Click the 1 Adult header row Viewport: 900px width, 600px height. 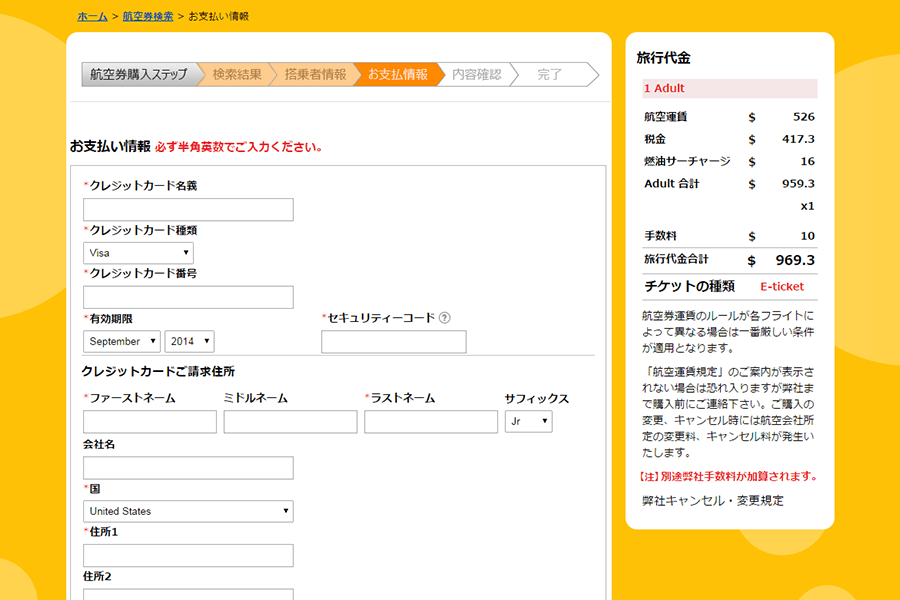coord(730,88)
